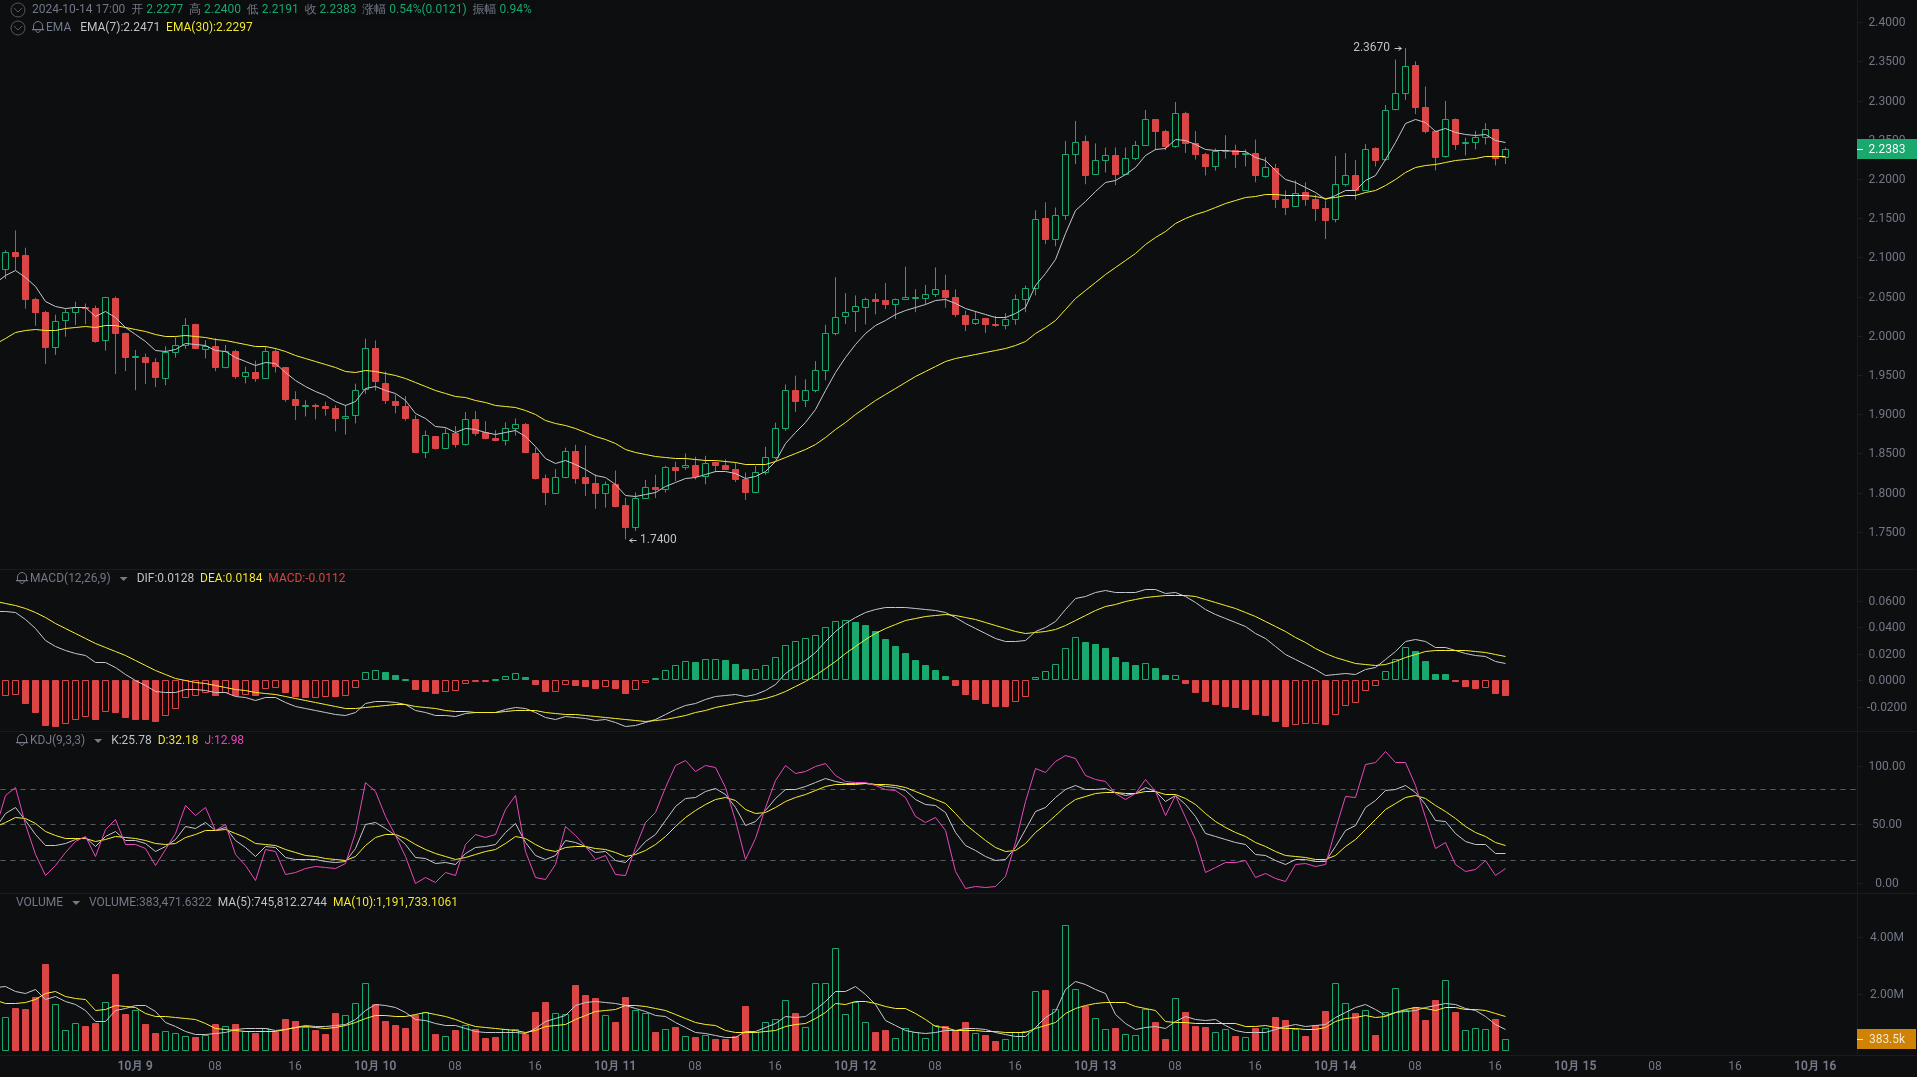
Task: Open the MACD(12,26,9) dropdown arrow
Action: [x=123, y=578]
